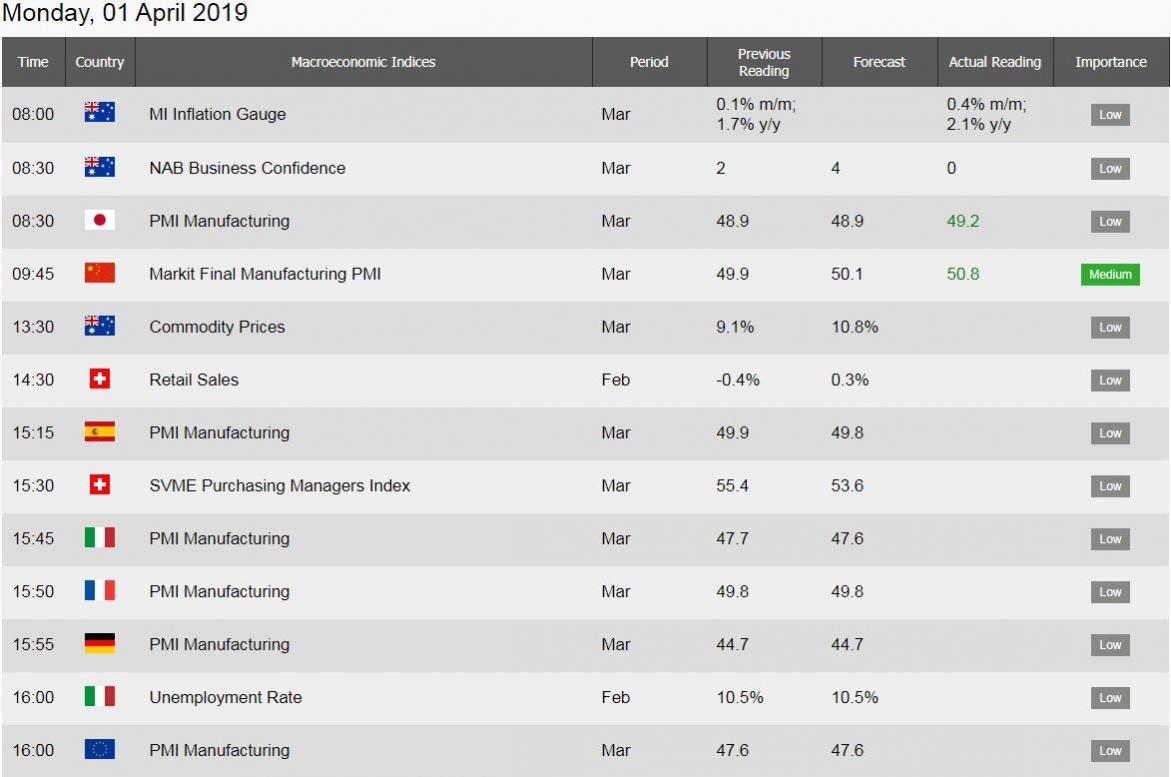Click the 47.7 previous reading for Italy PMI
1171x777 pixels.
[x=732, y=539]
